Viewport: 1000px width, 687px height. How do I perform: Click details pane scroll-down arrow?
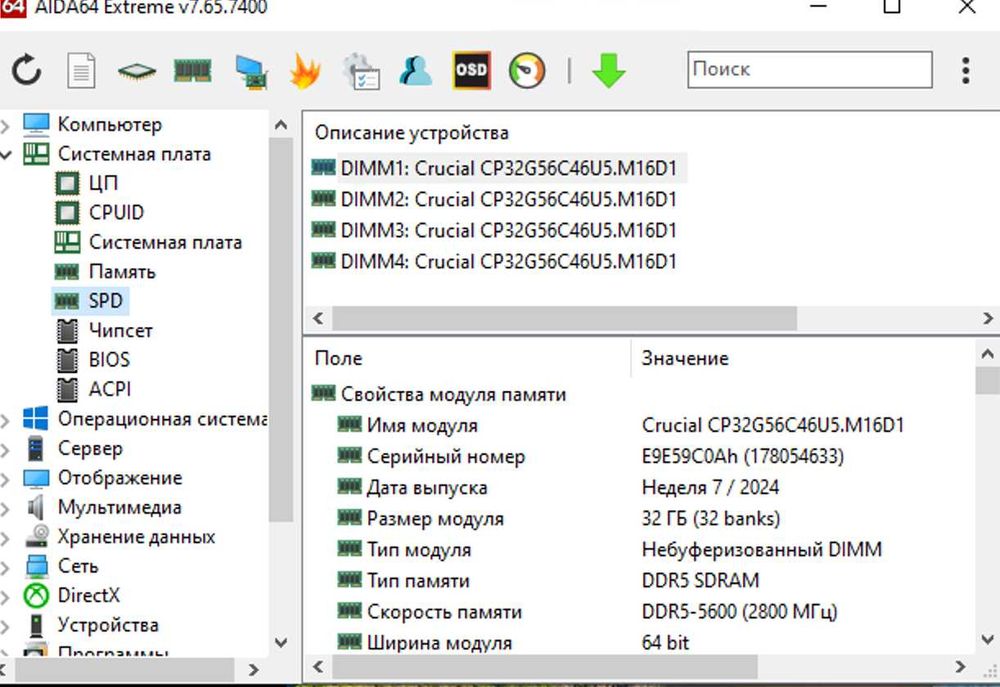(987, 639)
